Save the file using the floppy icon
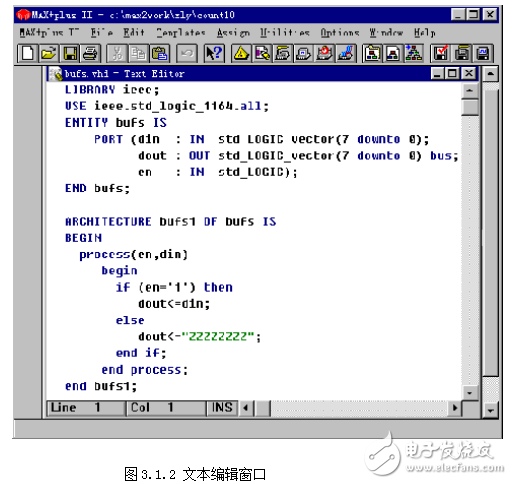Image resolution: width=512 pixels, height=484 pixels. [70, 53]
